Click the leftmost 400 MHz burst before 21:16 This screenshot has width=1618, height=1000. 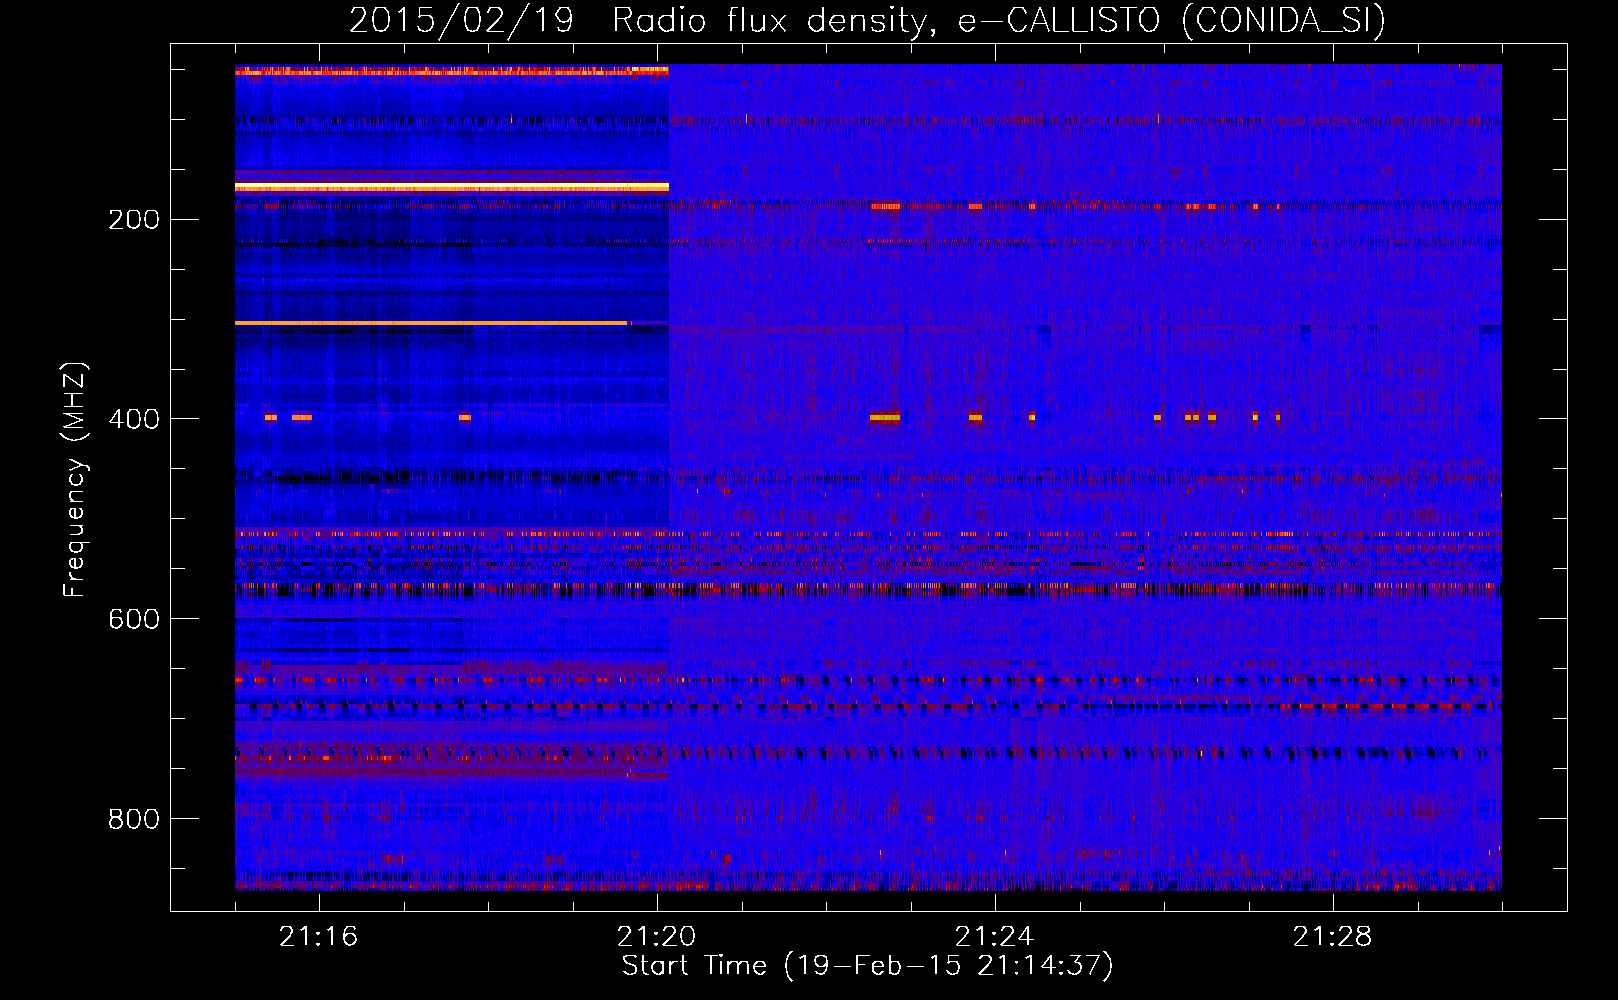click(x=270, y=417)
